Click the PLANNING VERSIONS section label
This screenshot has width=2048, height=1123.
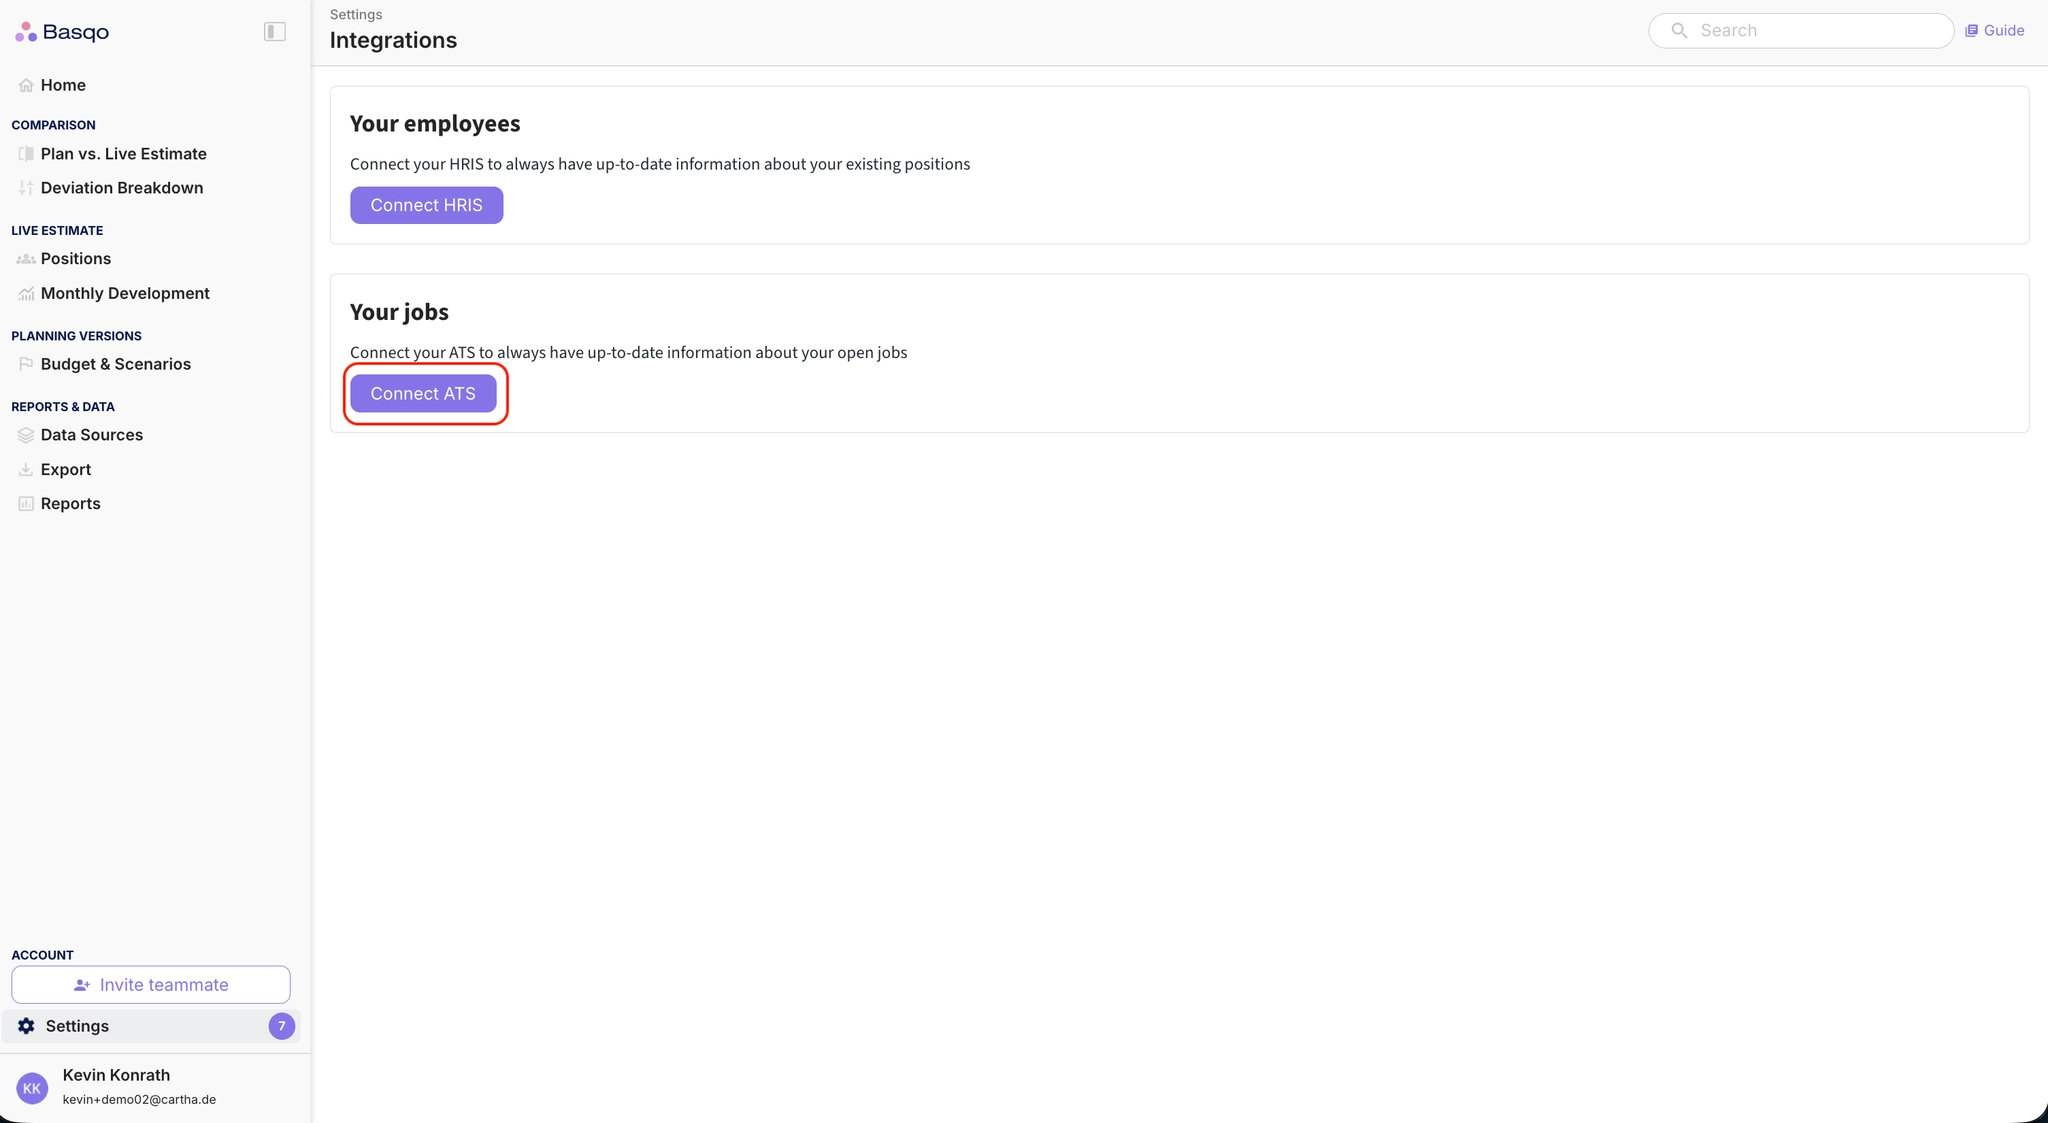pyautogui.click(x=76, y=336)
